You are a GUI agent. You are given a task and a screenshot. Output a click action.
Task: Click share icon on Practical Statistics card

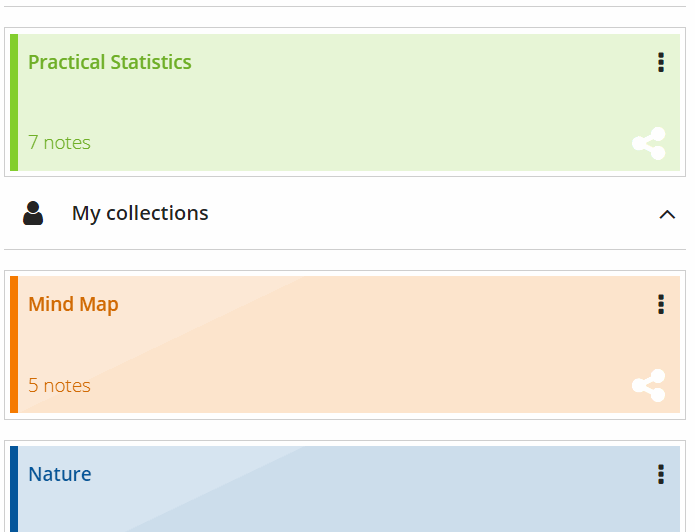click(x=649, y=144)
